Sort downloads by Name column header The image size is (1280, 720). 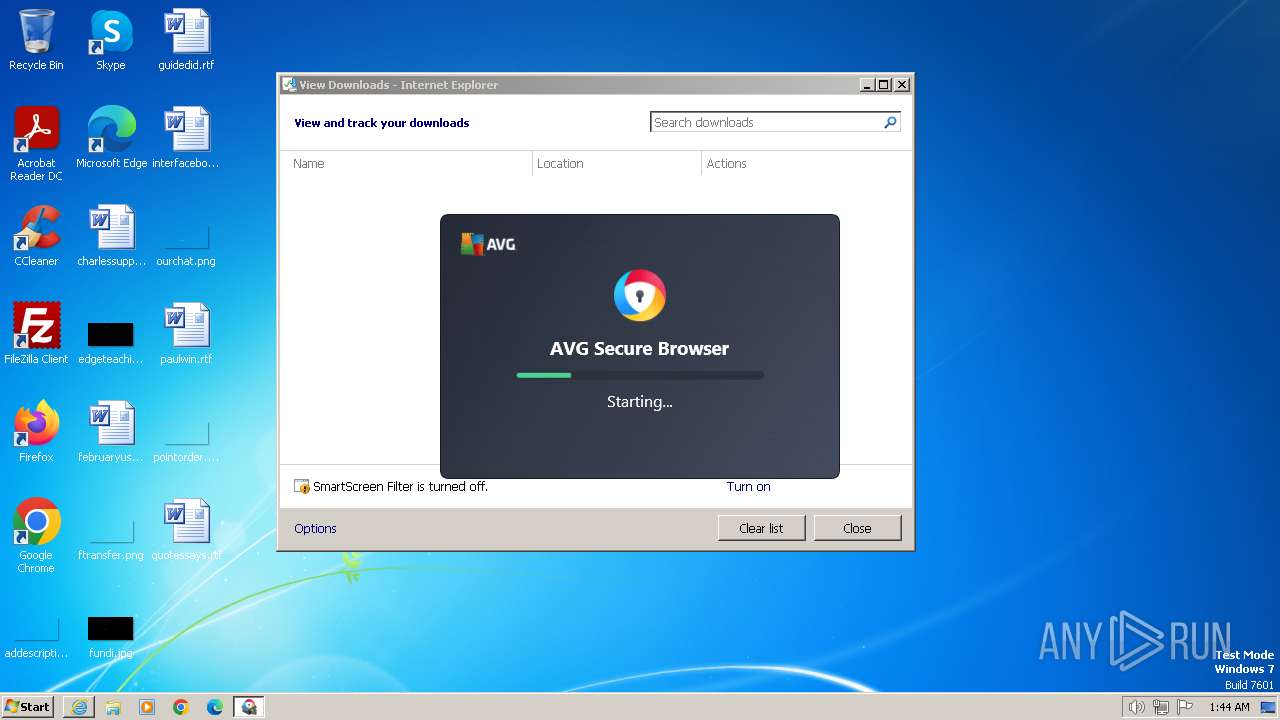(x=406, y=163)
